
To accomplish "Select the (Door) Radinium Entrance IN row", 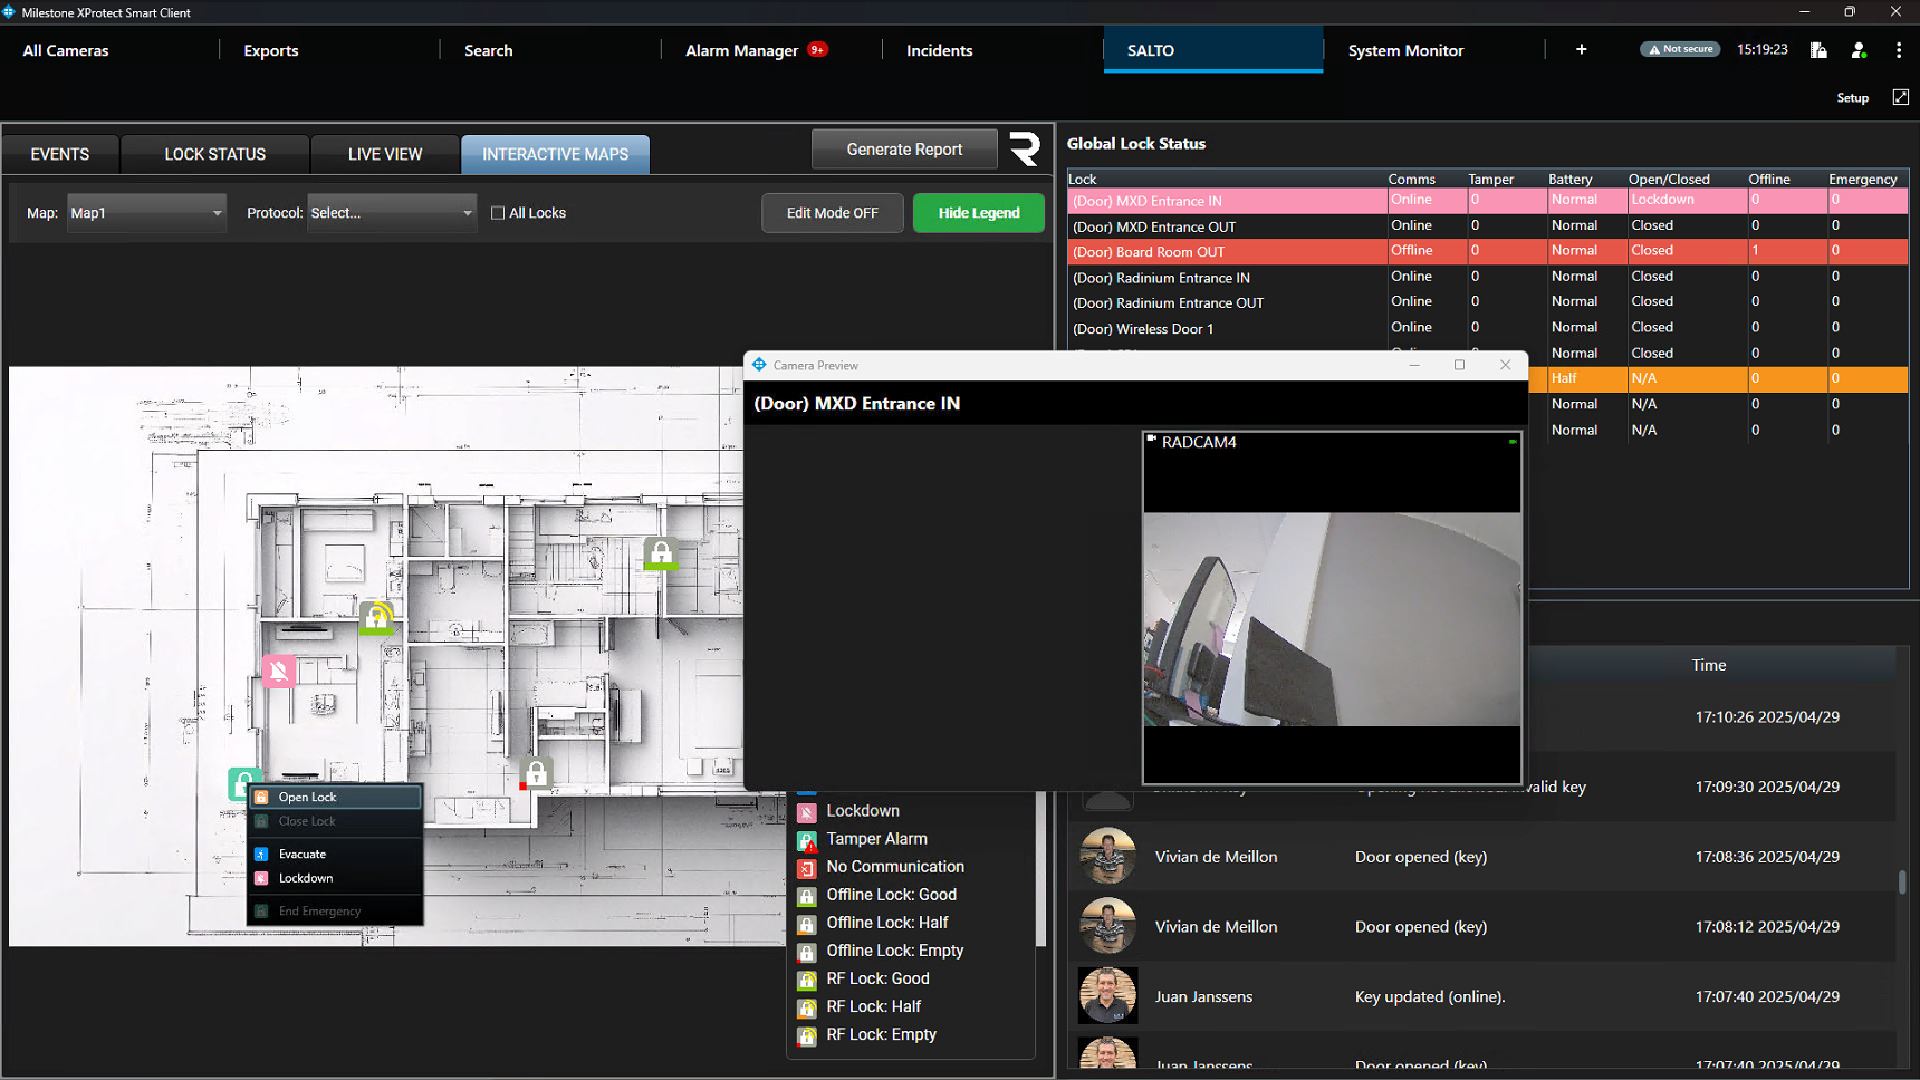I will [x=1488, y=277].
